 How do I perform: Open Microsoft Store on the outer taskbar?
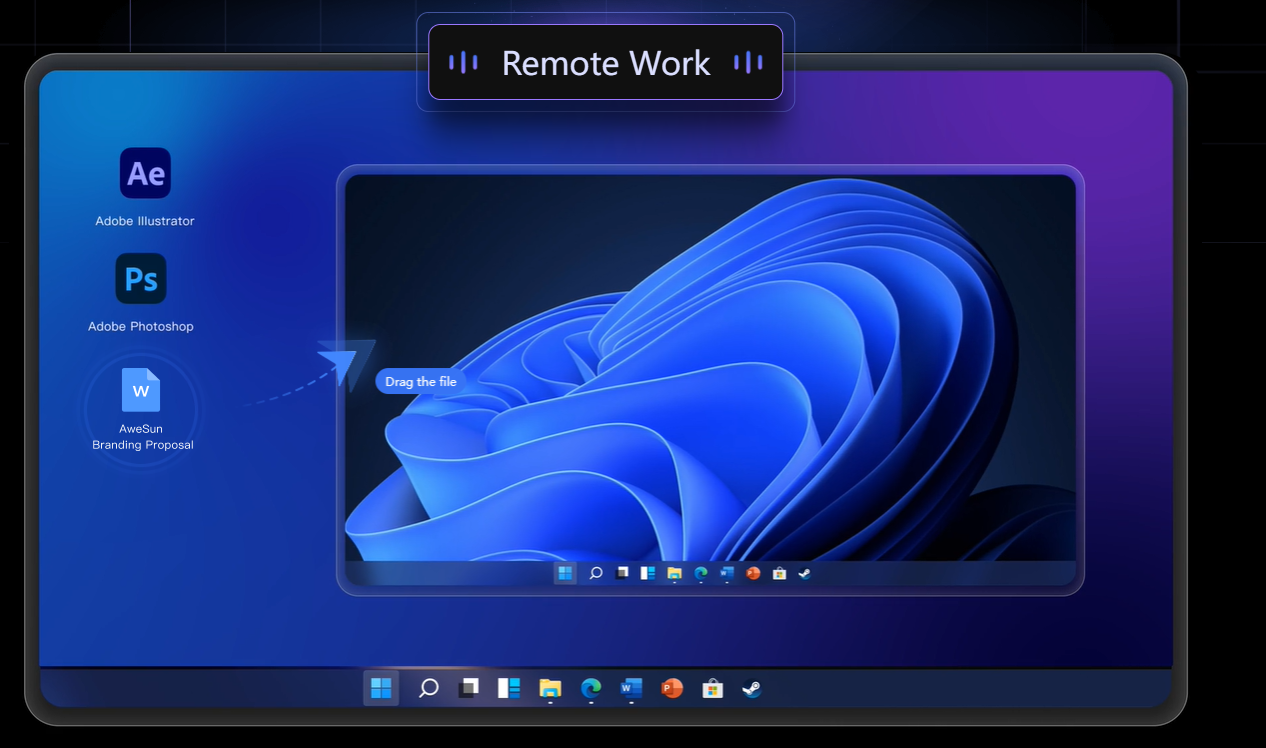712,688
